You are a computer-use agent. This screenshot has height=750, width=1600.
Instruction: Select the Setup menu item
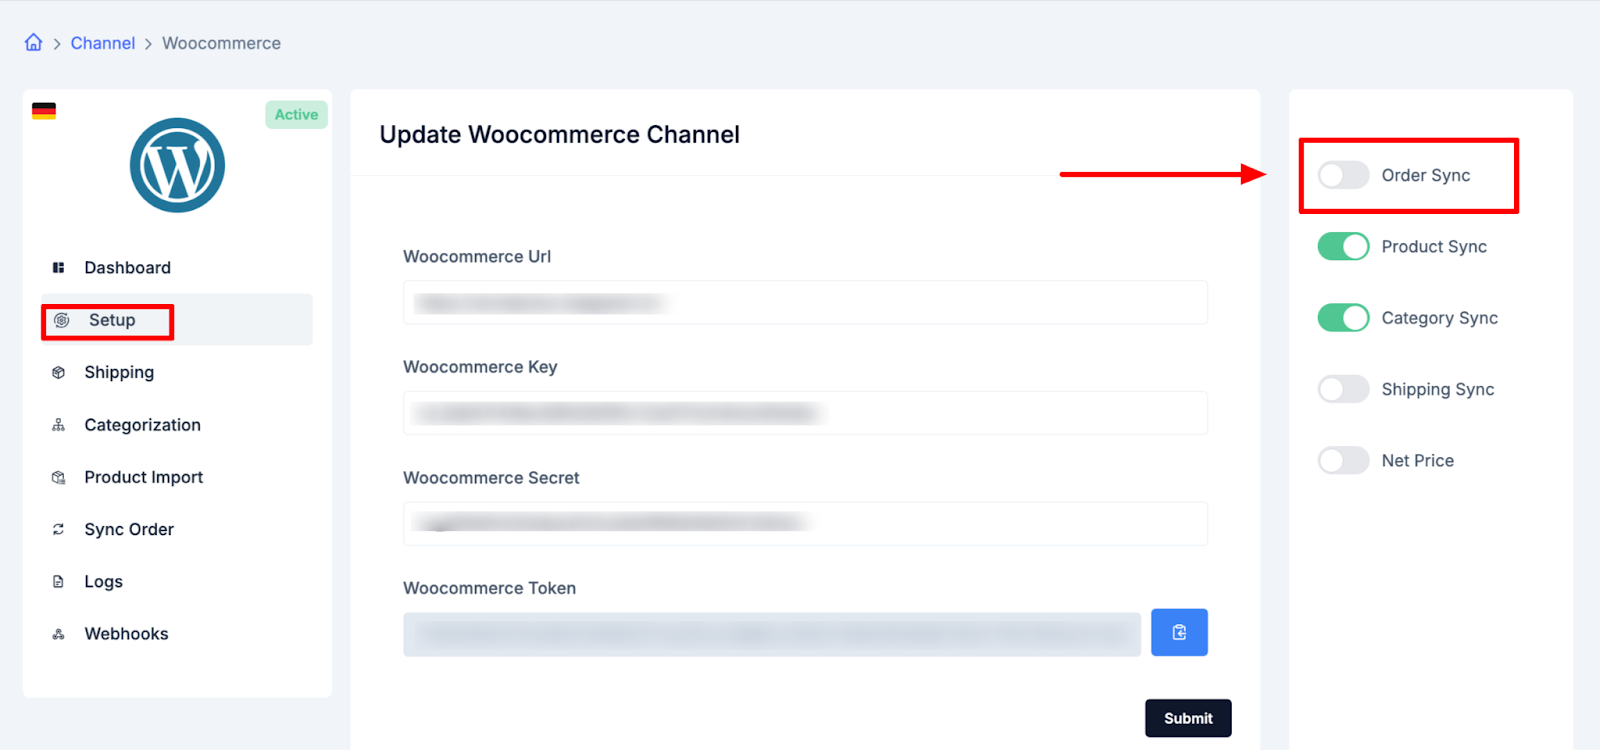[x=177, y=320]
